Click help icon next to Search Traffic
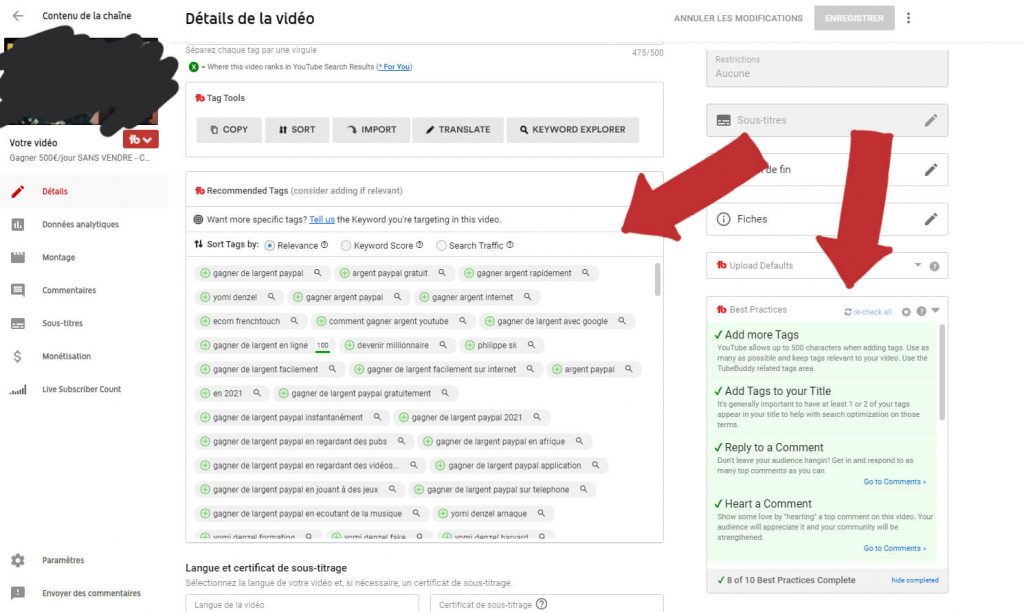The height and width of the screenshot is (612, 1024). click(509, 245)
